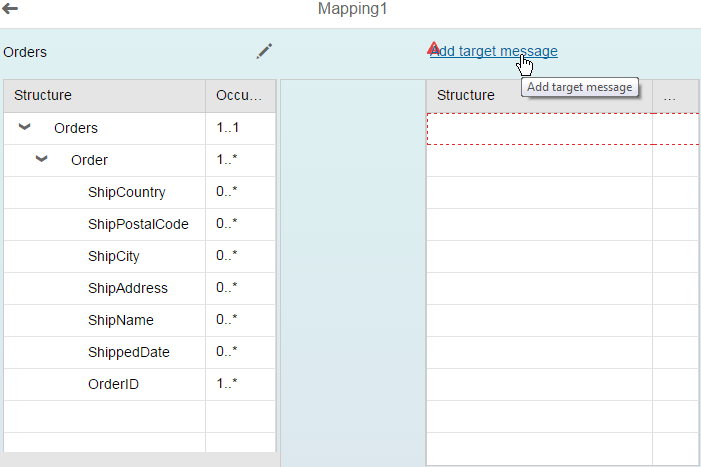Click the pencil edit icon beside Orders
Image resolution: width=701 pixels, height=467 pixels.
point(264,51)
